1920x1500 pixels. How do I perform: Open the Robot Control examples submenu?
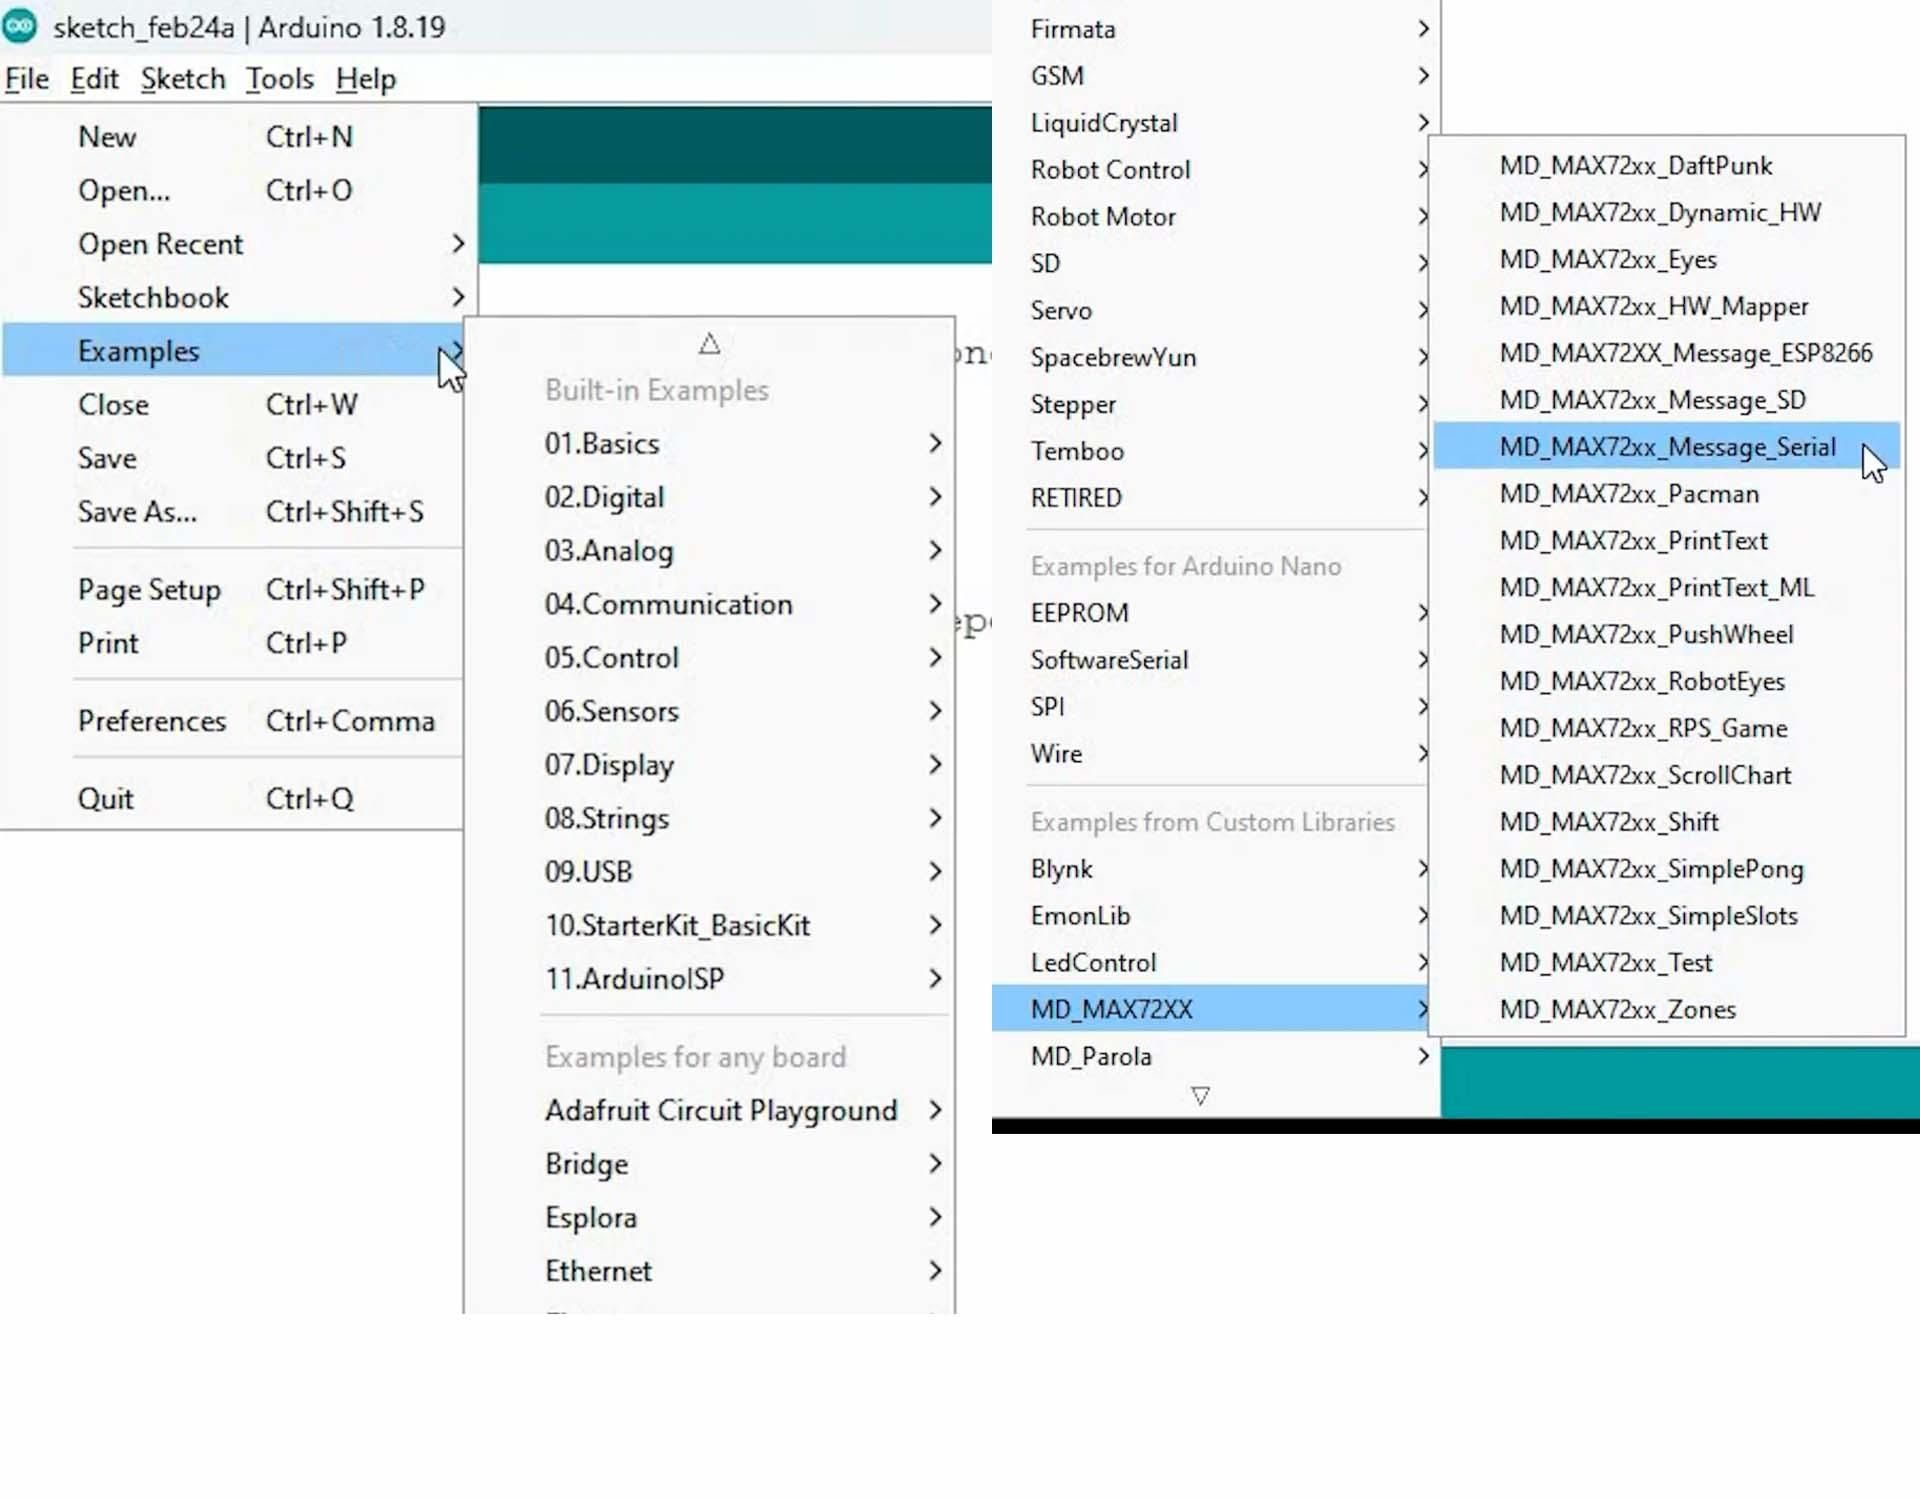pyautogui.click(x=1212, y=170)
